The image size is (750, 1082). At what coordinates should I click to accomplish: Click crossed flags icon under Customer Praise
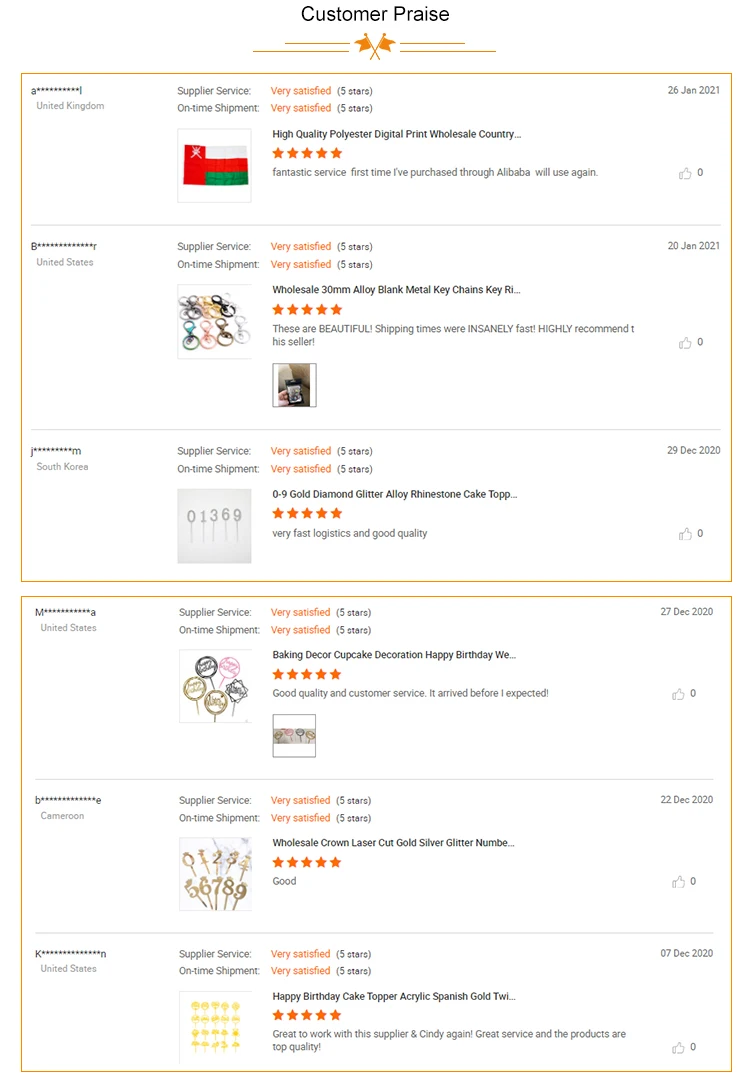pos(375,45)
